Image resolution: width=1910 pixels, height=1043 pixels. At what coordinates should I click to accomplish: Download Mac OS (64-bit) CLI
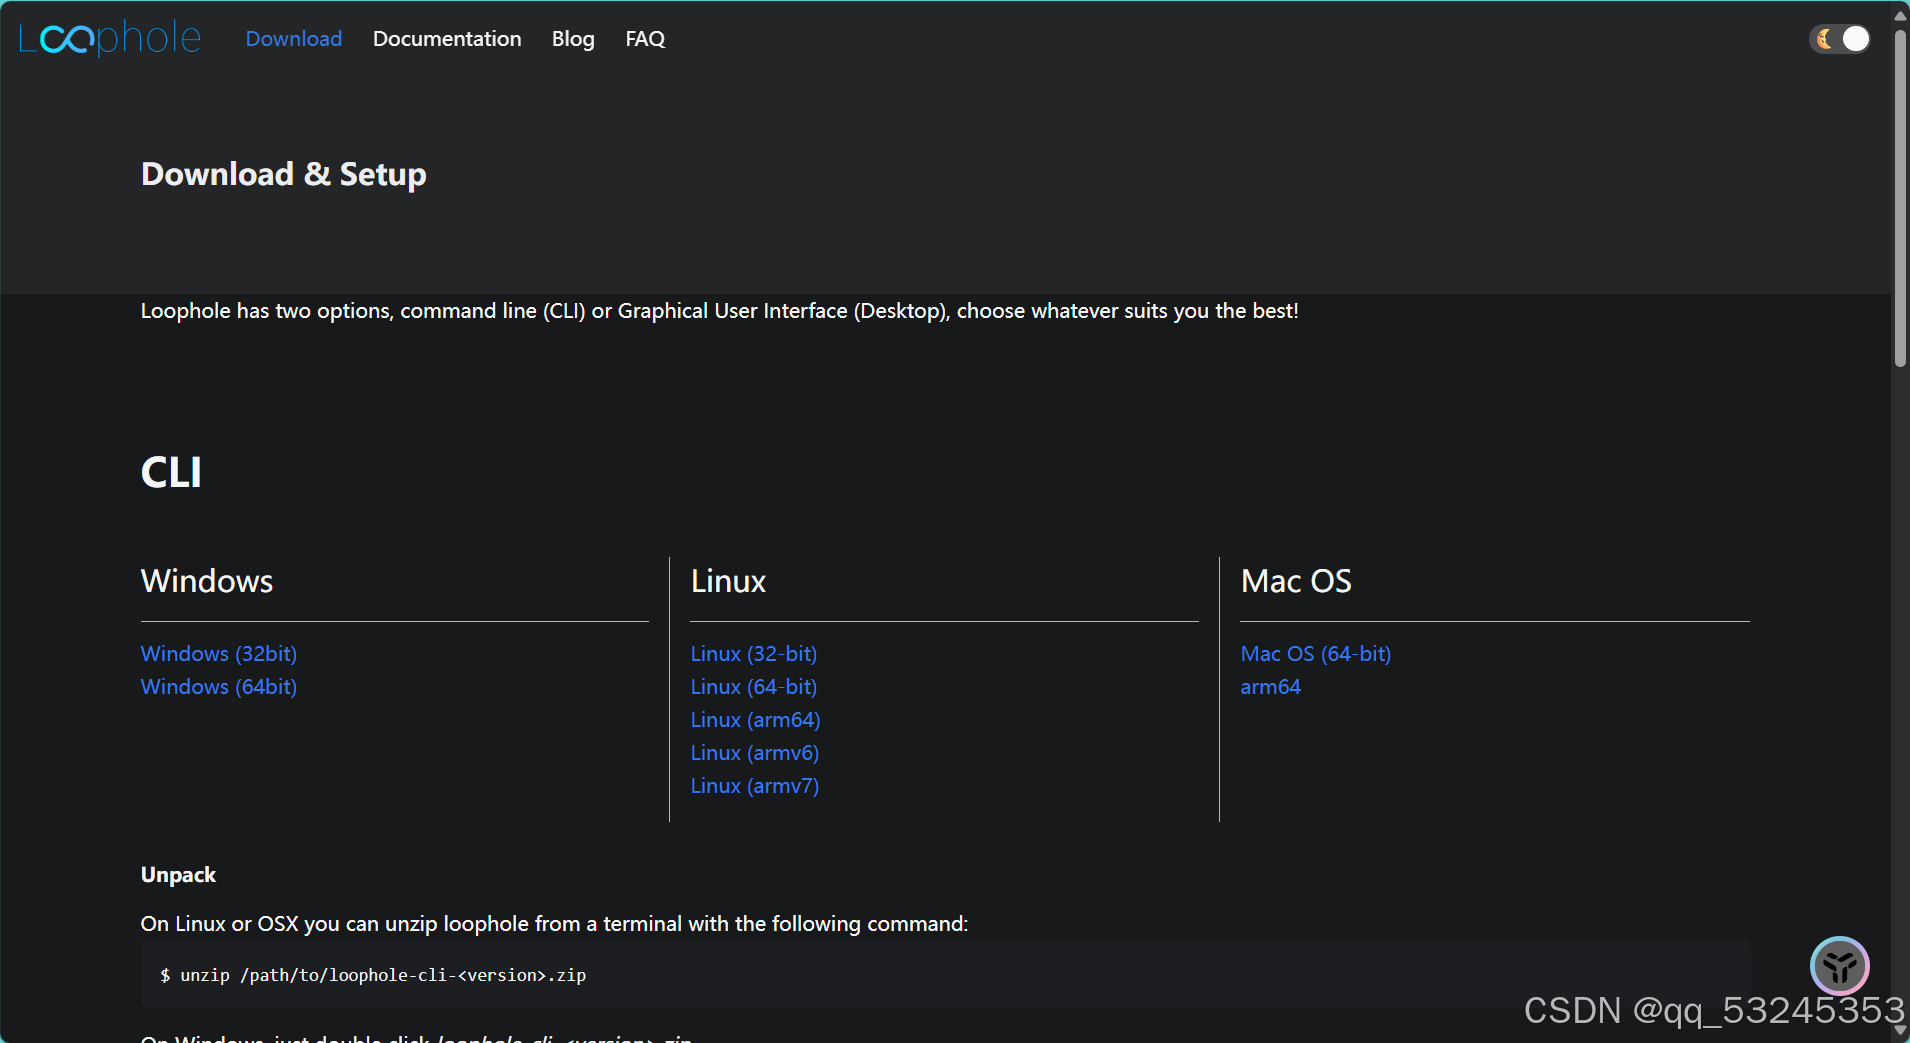[1316, 654]
